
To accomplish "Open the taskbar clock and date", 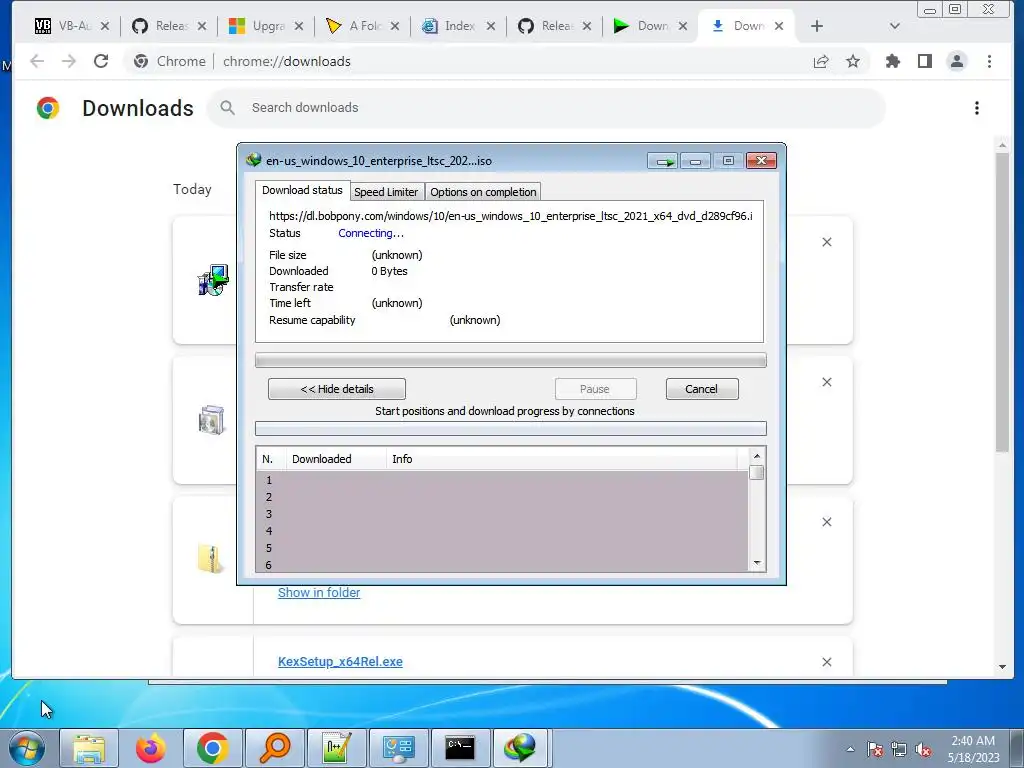I will click(x=973, y=749).
